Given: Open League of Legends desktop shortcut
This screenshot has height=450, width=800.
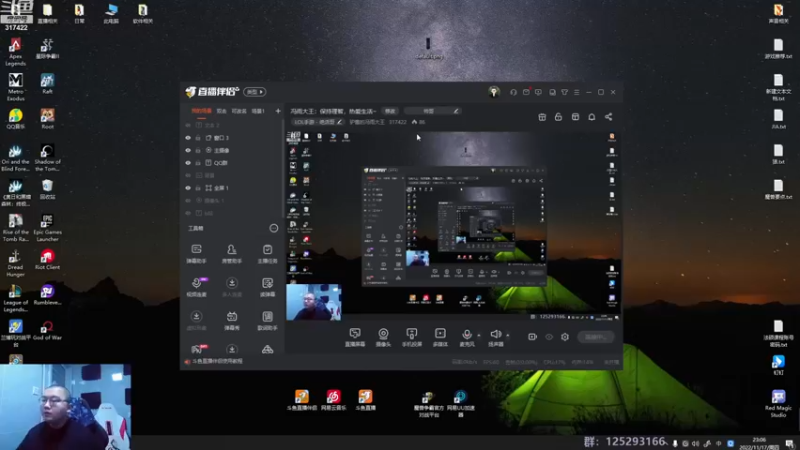Looking at the screenshot, I should pyautogui.click(x=15, y=298).
